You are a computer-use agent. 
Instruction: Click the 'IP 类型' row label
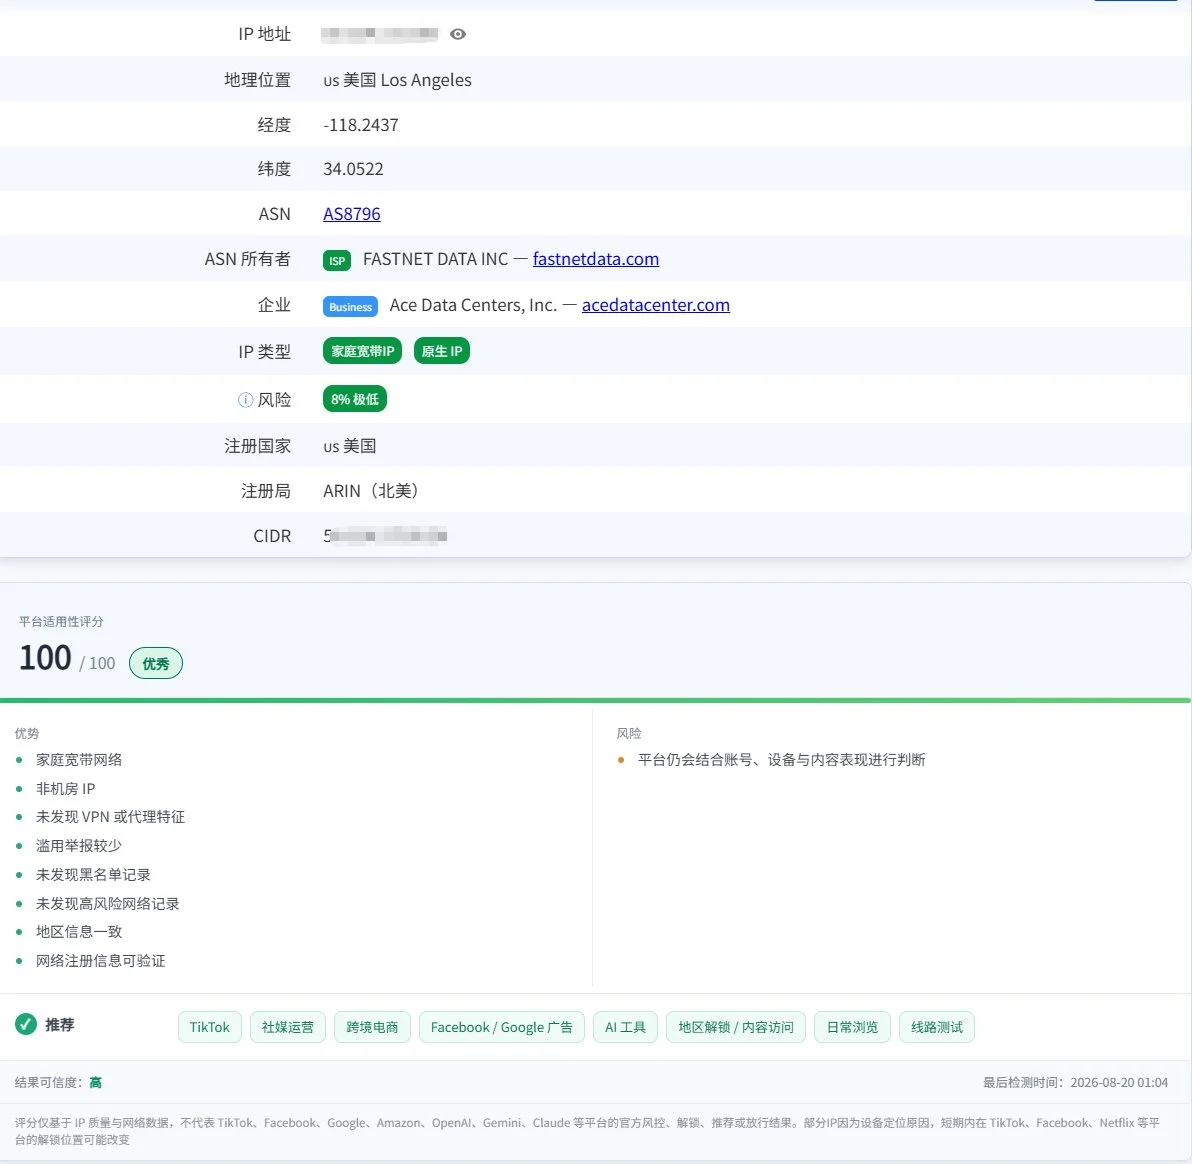coord(265,351)
